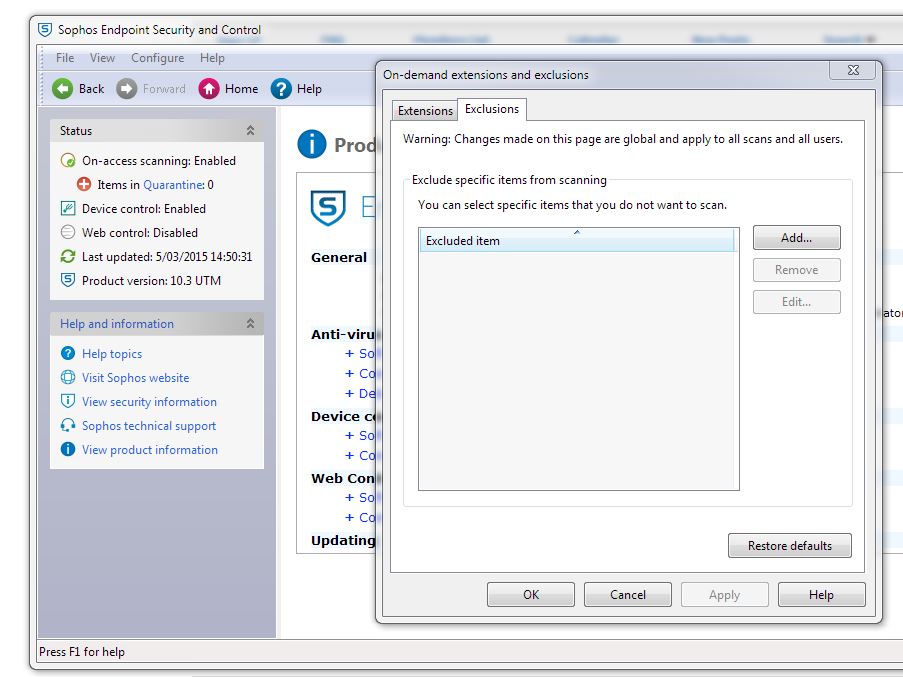Click the technical support headset icon
Image resolution: width=903 pixels, height=677 pixels.
point(68,425)
